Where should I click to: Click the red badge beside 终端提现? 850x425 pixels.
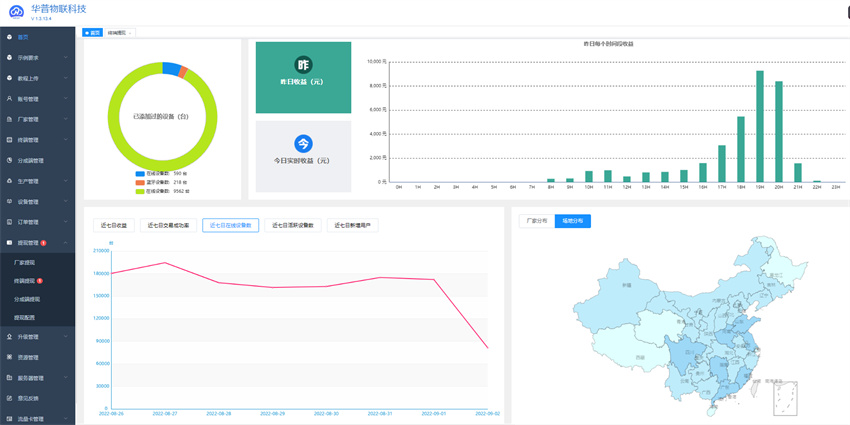[x=40, y=281]
